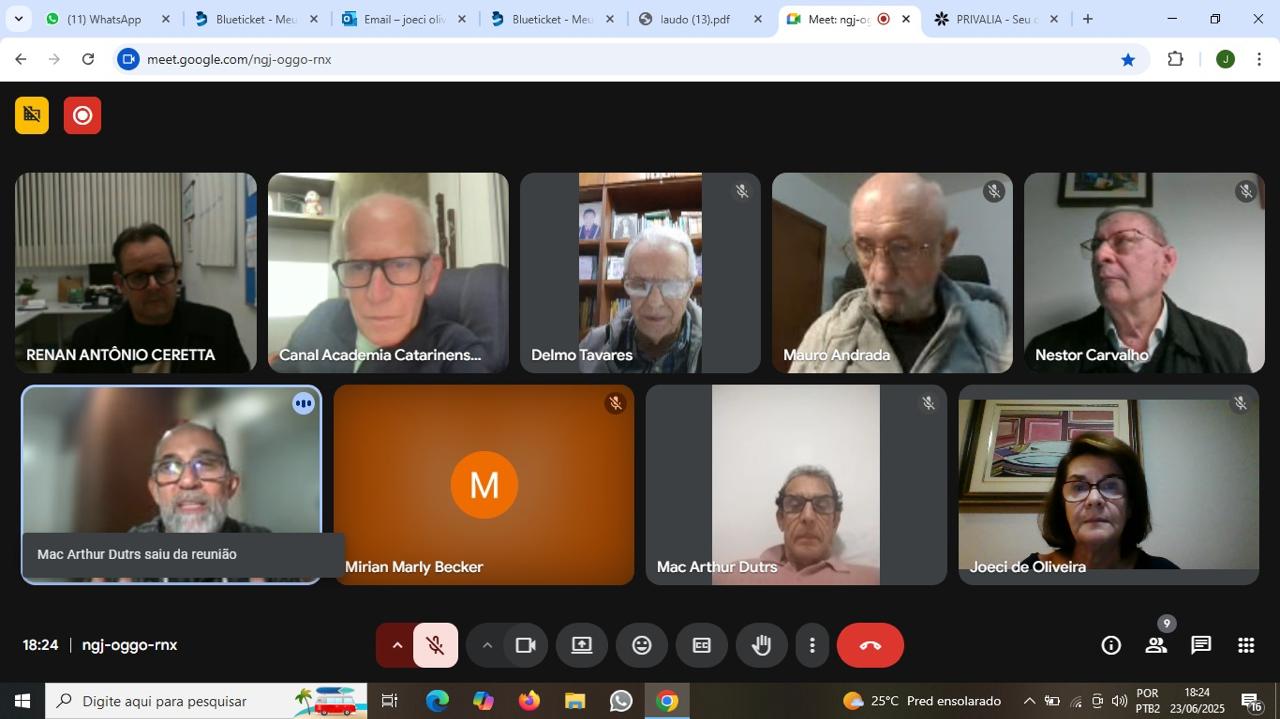
Task: Open Firefox from the taskbar
Action: tap(529, 701)
